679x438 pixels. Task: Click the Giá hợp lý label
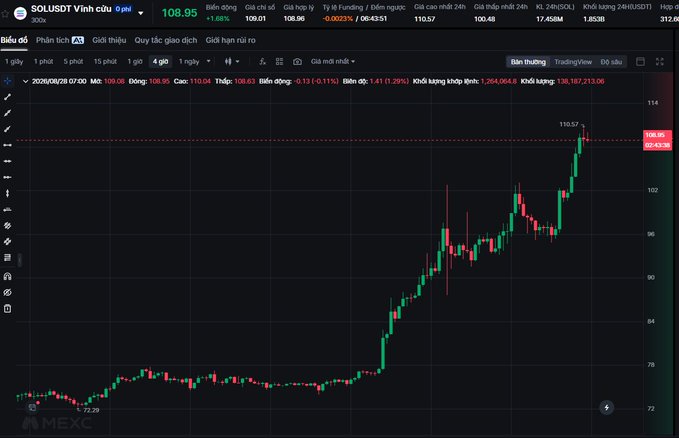pos(298,7)
